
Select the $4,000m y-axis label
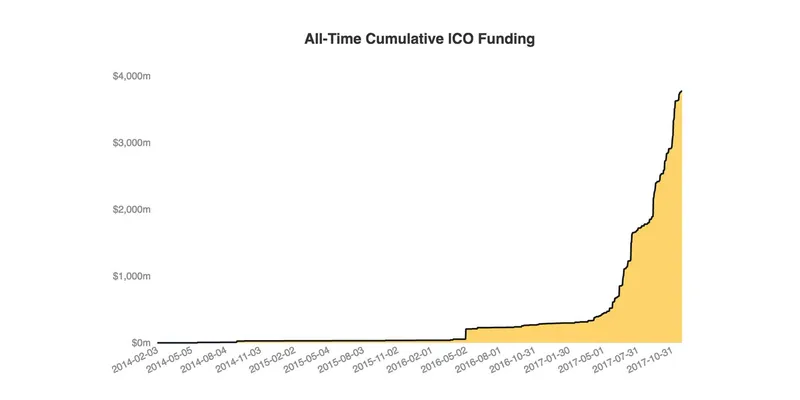coord(131,77)
